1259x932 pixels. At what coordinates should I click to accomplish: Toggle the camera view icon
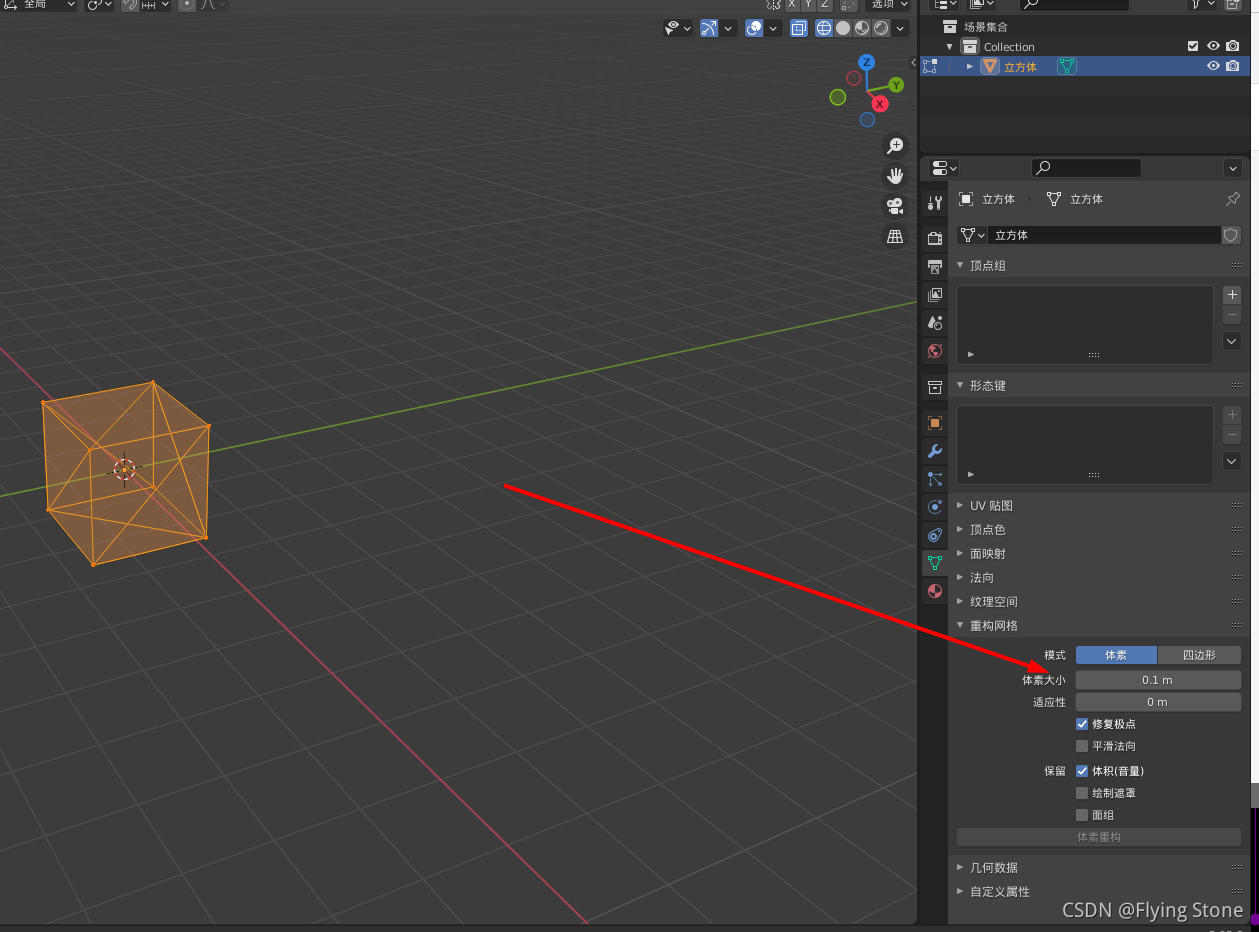[x=895, y=206]
